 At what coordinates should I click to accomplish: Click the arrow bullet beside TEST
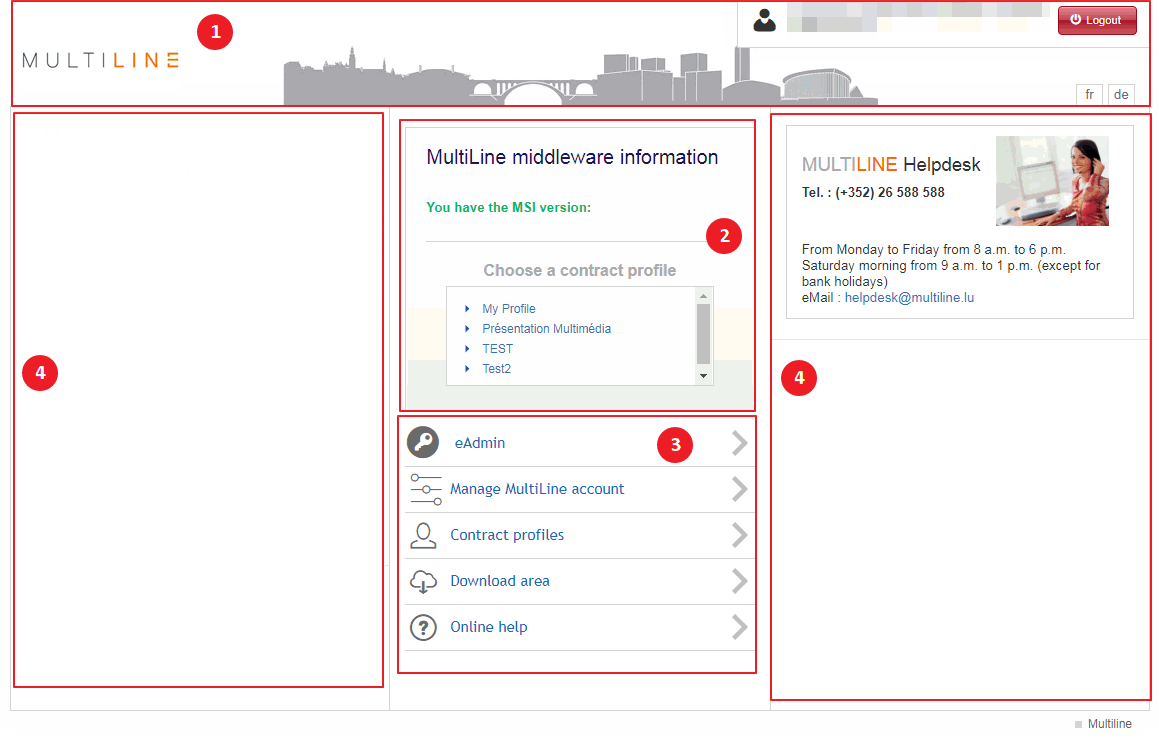pyautogui.click(x=467, y=349)
